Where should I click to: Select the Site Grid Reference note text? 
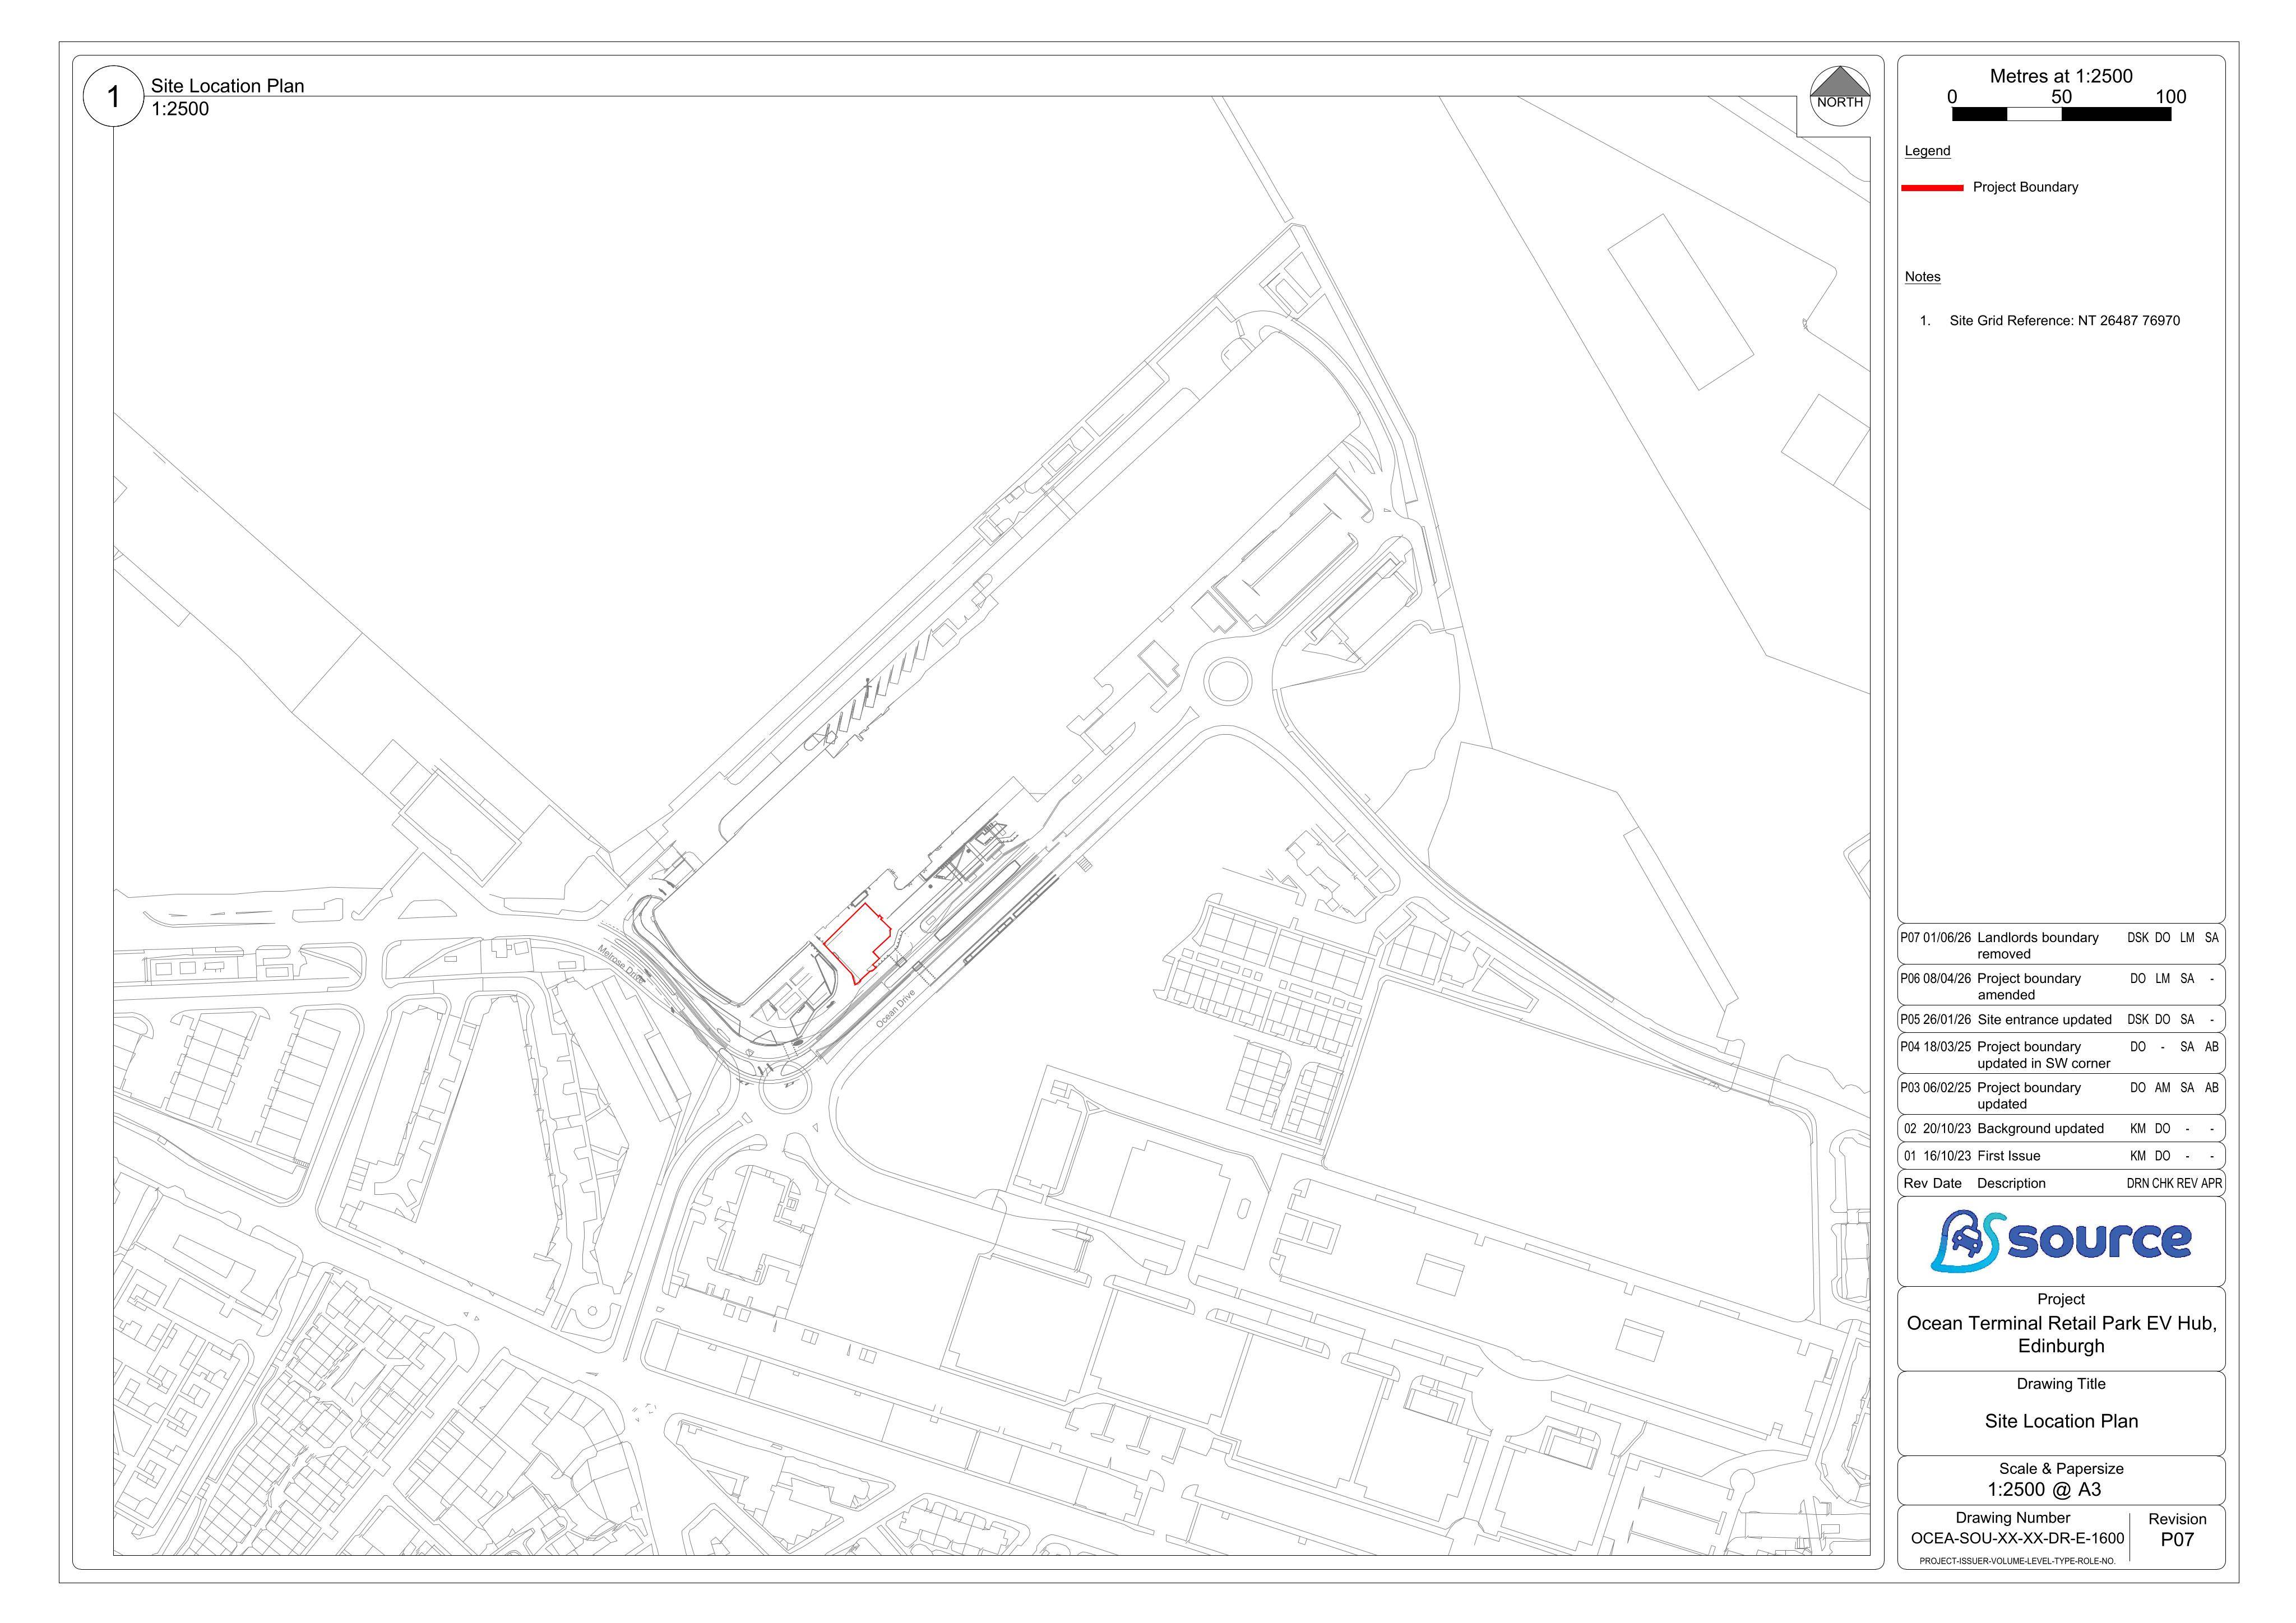click(x=2064, y=321)
